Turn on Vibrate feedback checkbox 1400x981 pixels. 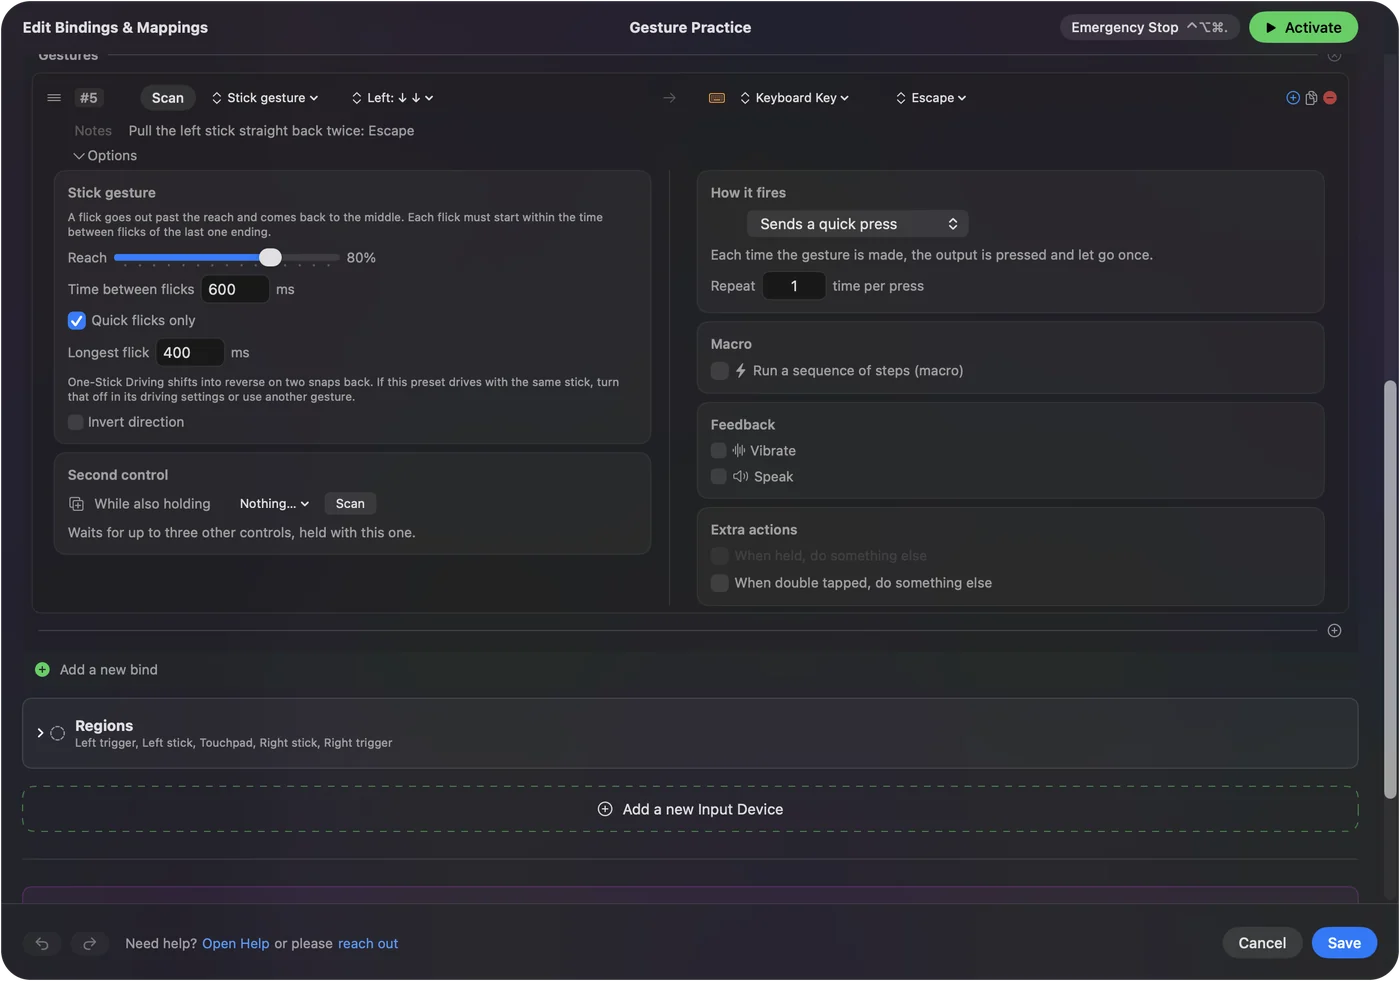click(719, 451)
